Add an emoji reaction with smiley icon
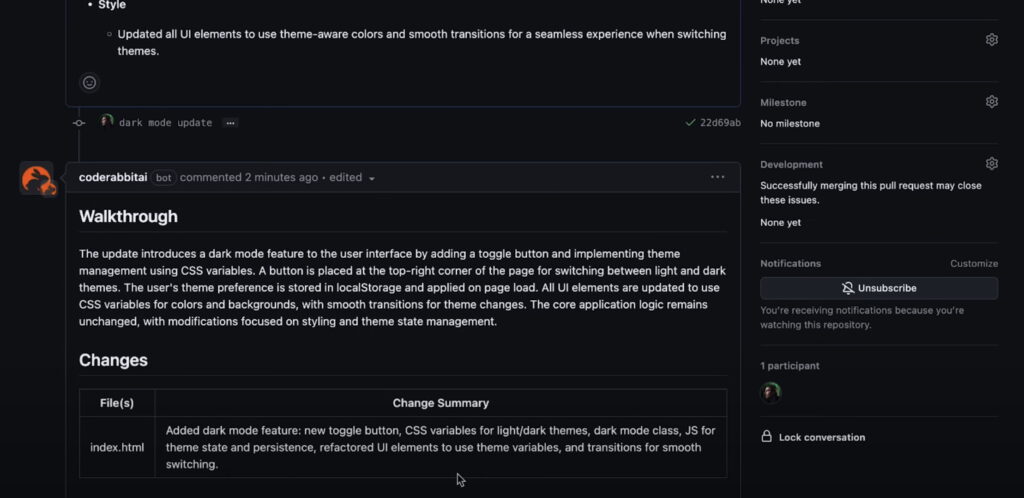 pyautogui.click(x=89, y=83)
